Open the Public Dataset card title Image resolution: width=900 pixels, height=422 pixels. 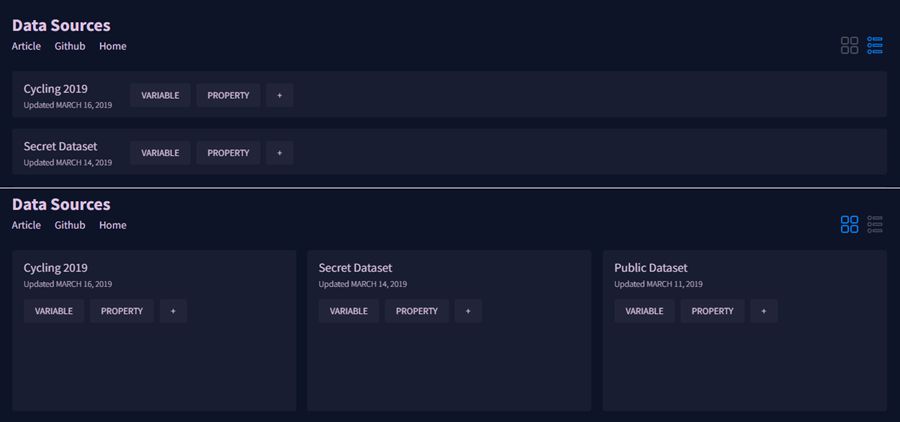pyautogui.click(x=651, y=268)
